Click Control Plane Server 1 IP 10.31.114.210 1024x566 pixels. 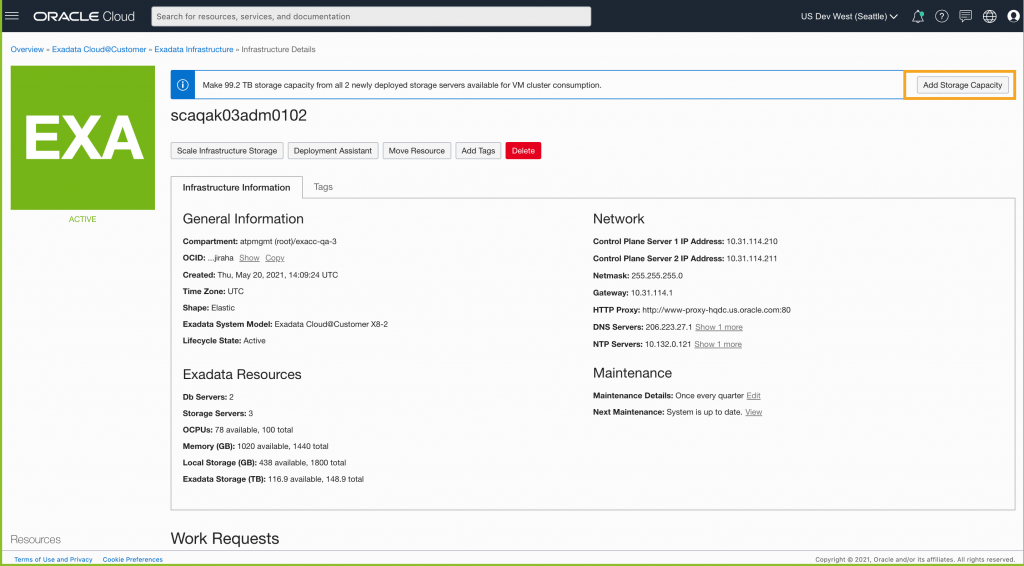(752, 242)
